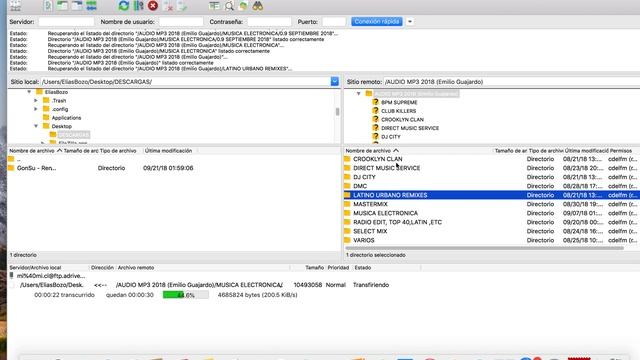Screen dimensions: 640x360
Task: Select the GonSu - Ren... local folder
Action: [36, 168]
